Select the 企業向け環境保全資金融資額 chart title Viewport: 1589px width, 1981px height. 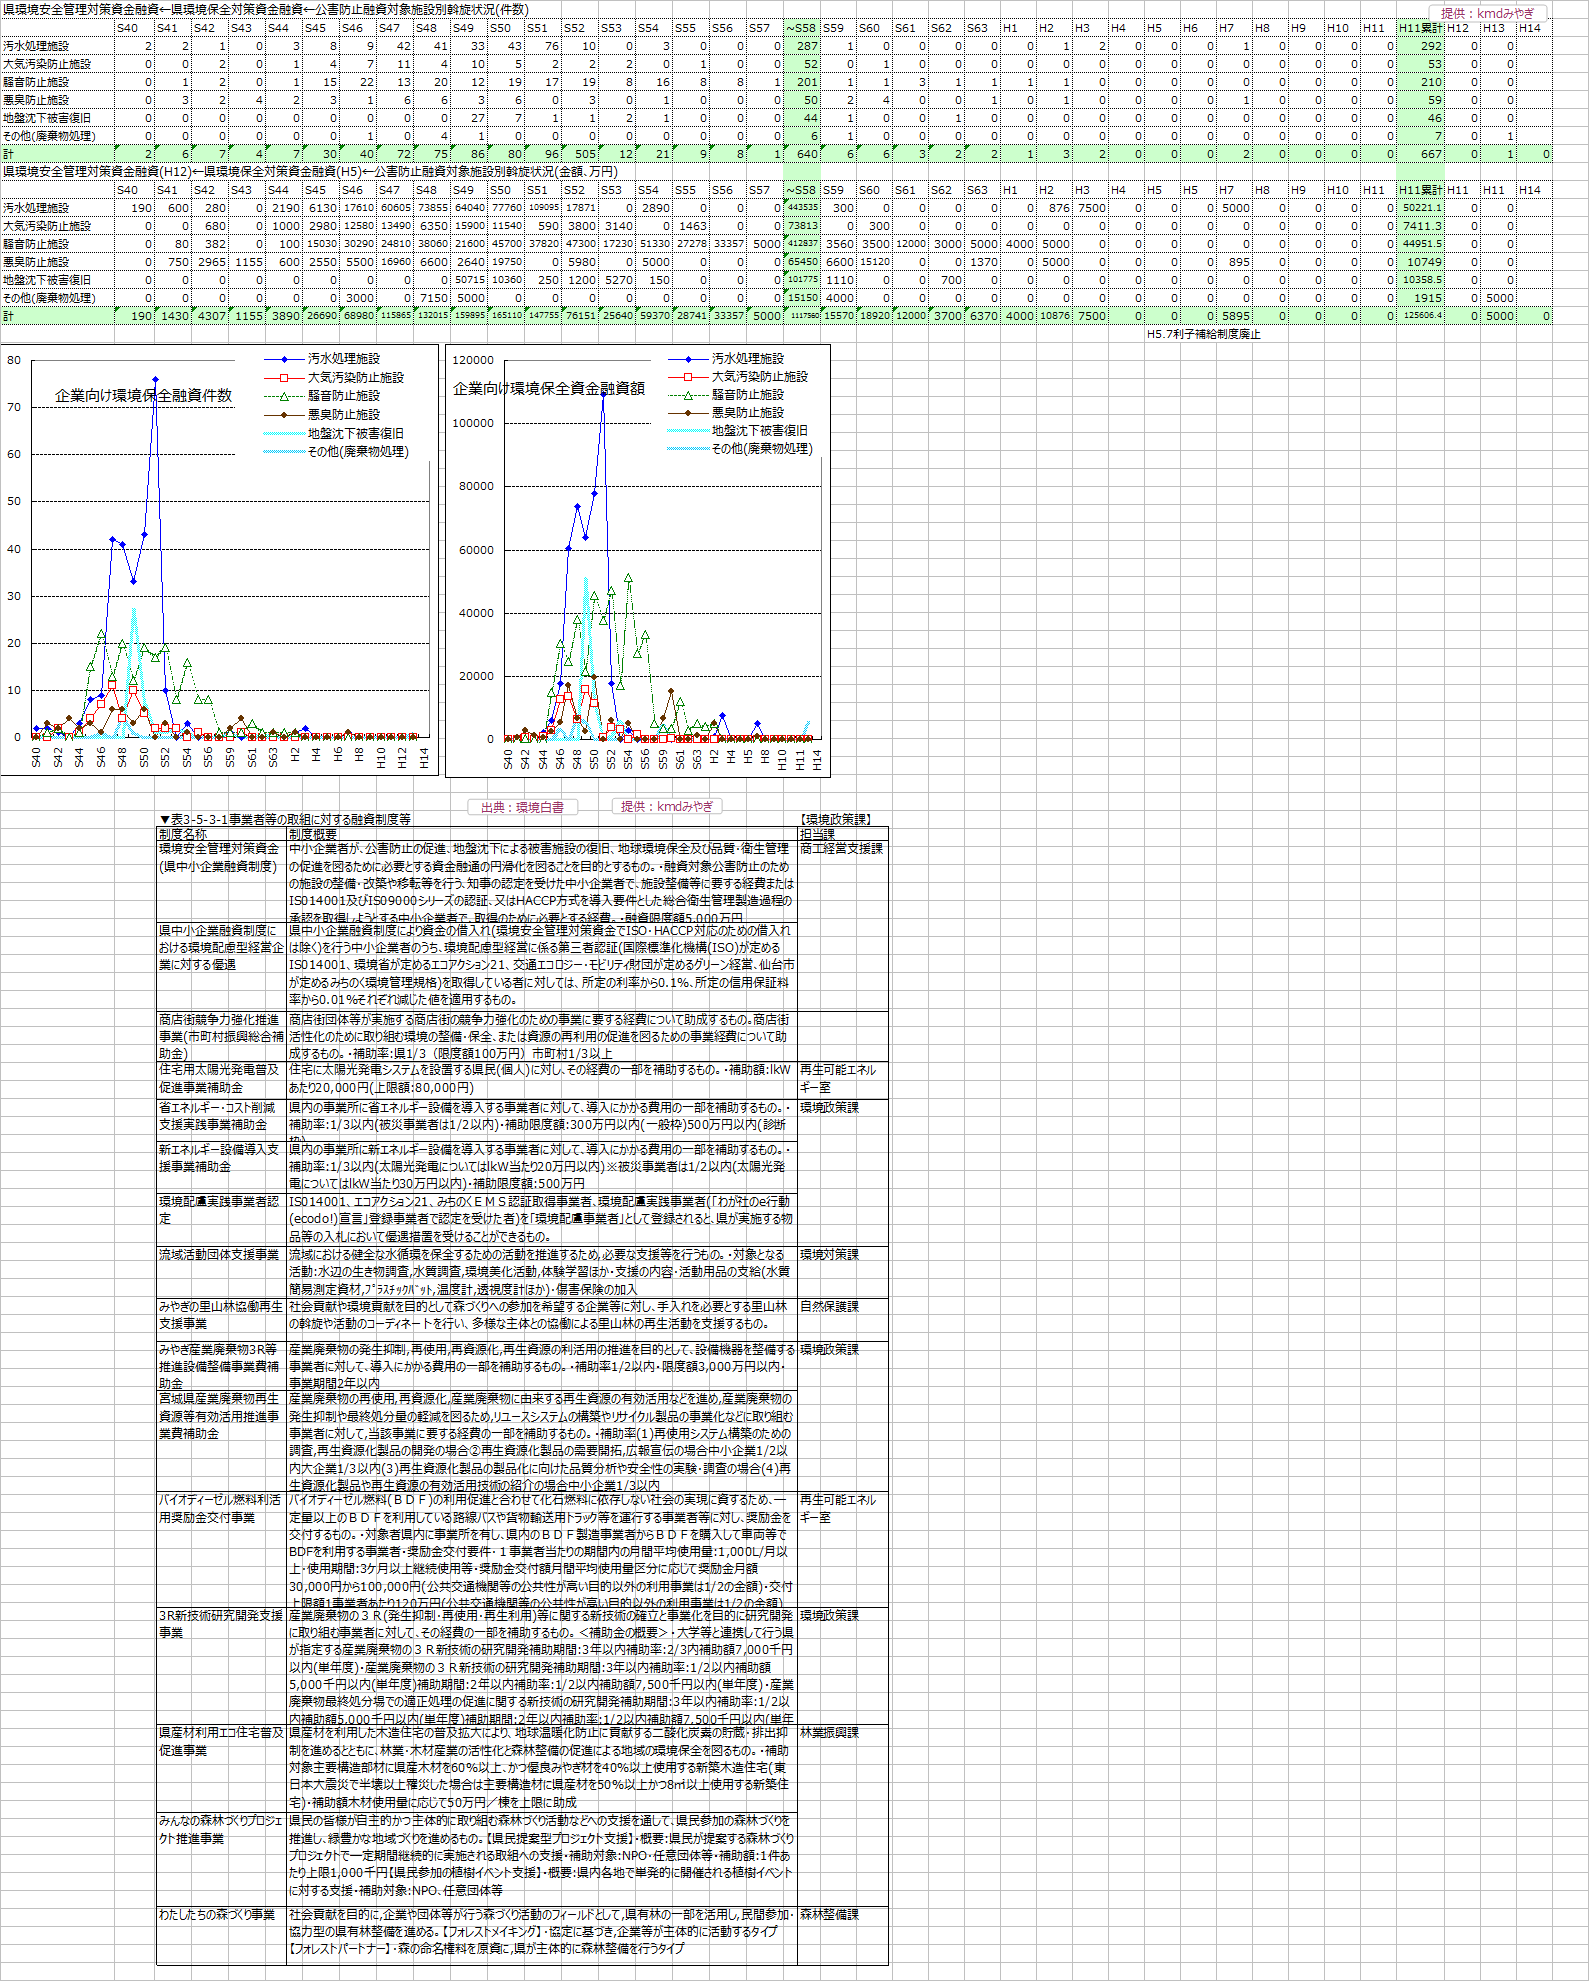point(549,388)
